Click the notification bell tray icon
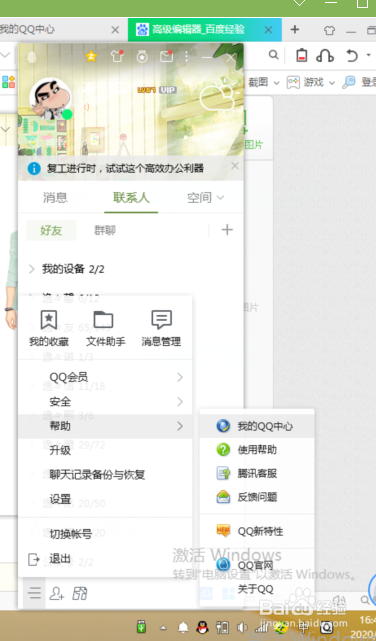This screenshot has width=376, height=641. 183,627
